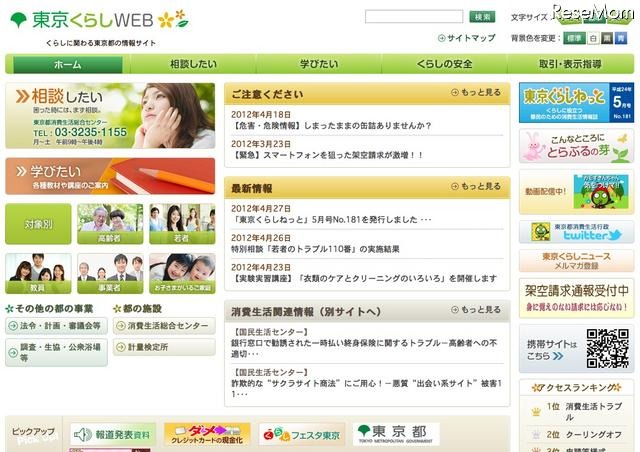Click the green 検索 search button
The height and width of the screenshot is (452, 640).
click(482, 17)
